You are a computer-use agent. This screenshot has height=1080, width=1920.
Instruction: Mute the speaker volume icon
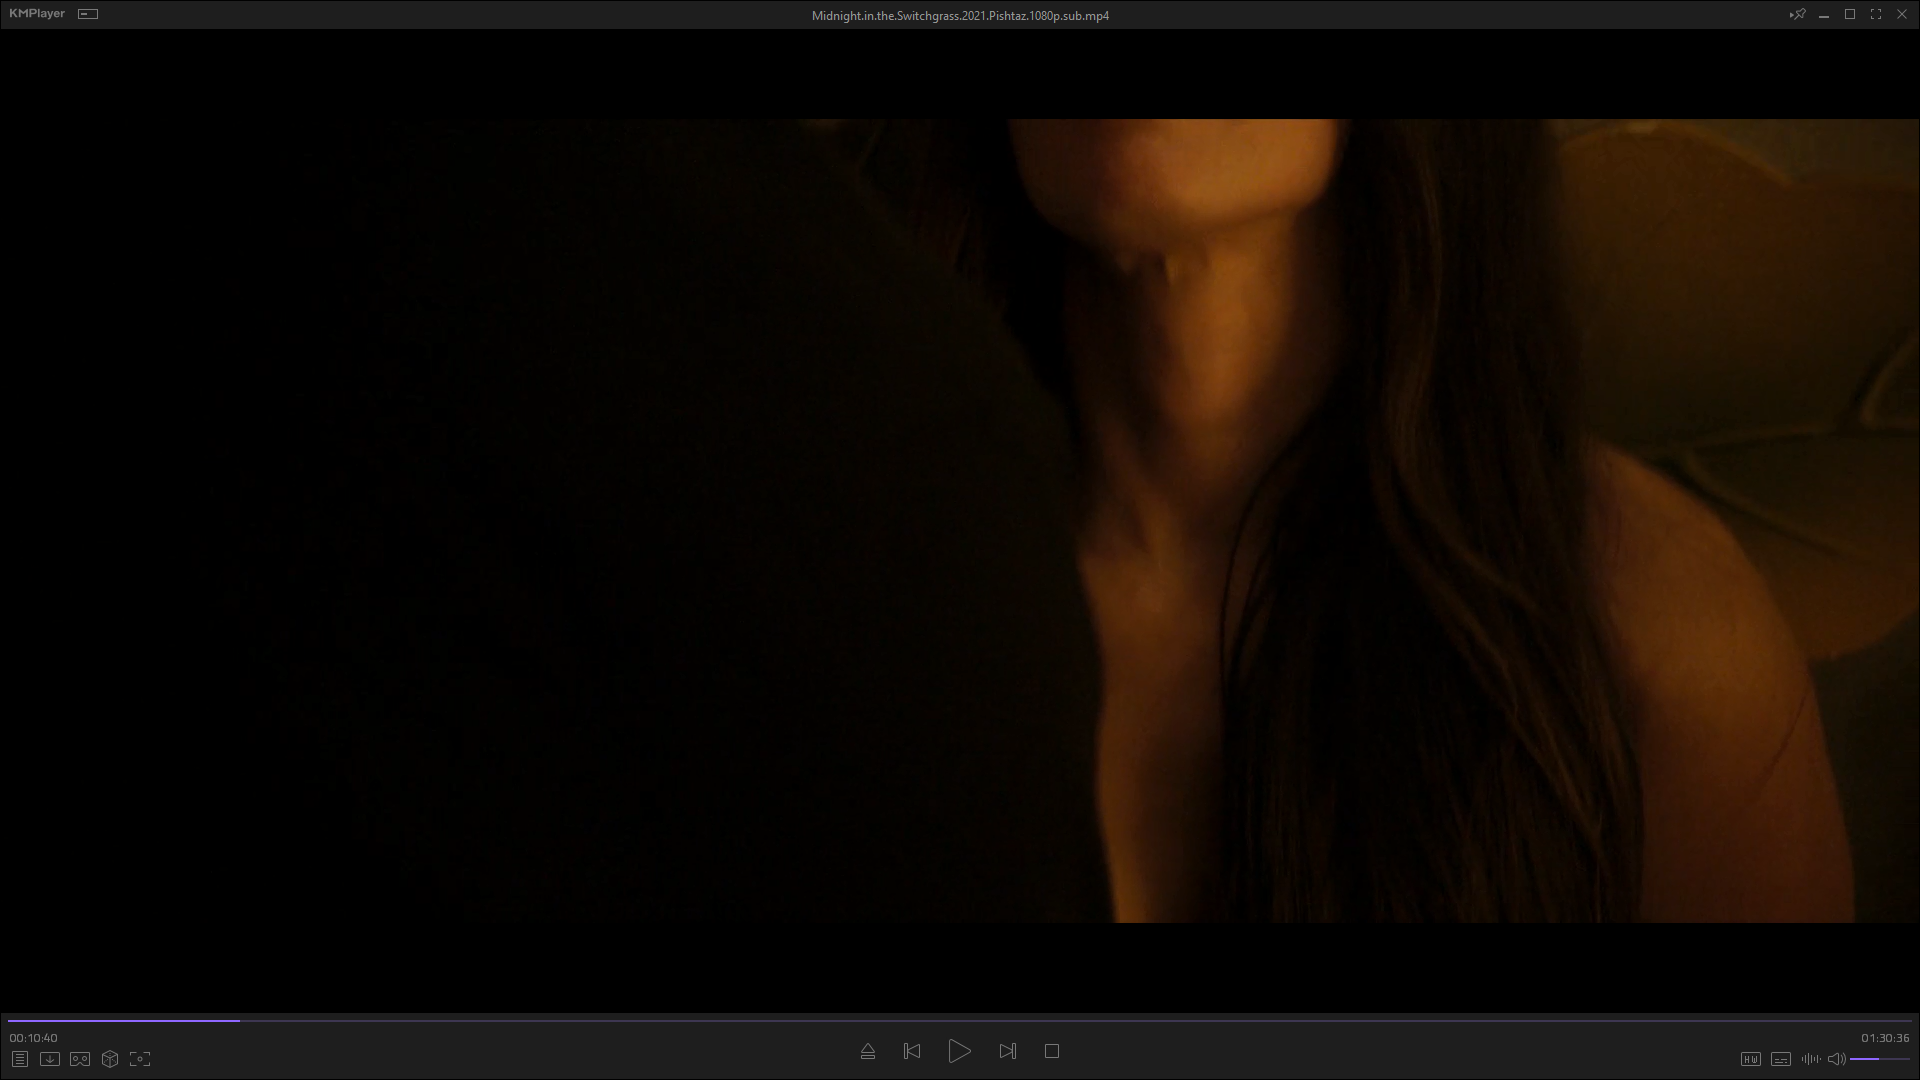point(1836,1059)
